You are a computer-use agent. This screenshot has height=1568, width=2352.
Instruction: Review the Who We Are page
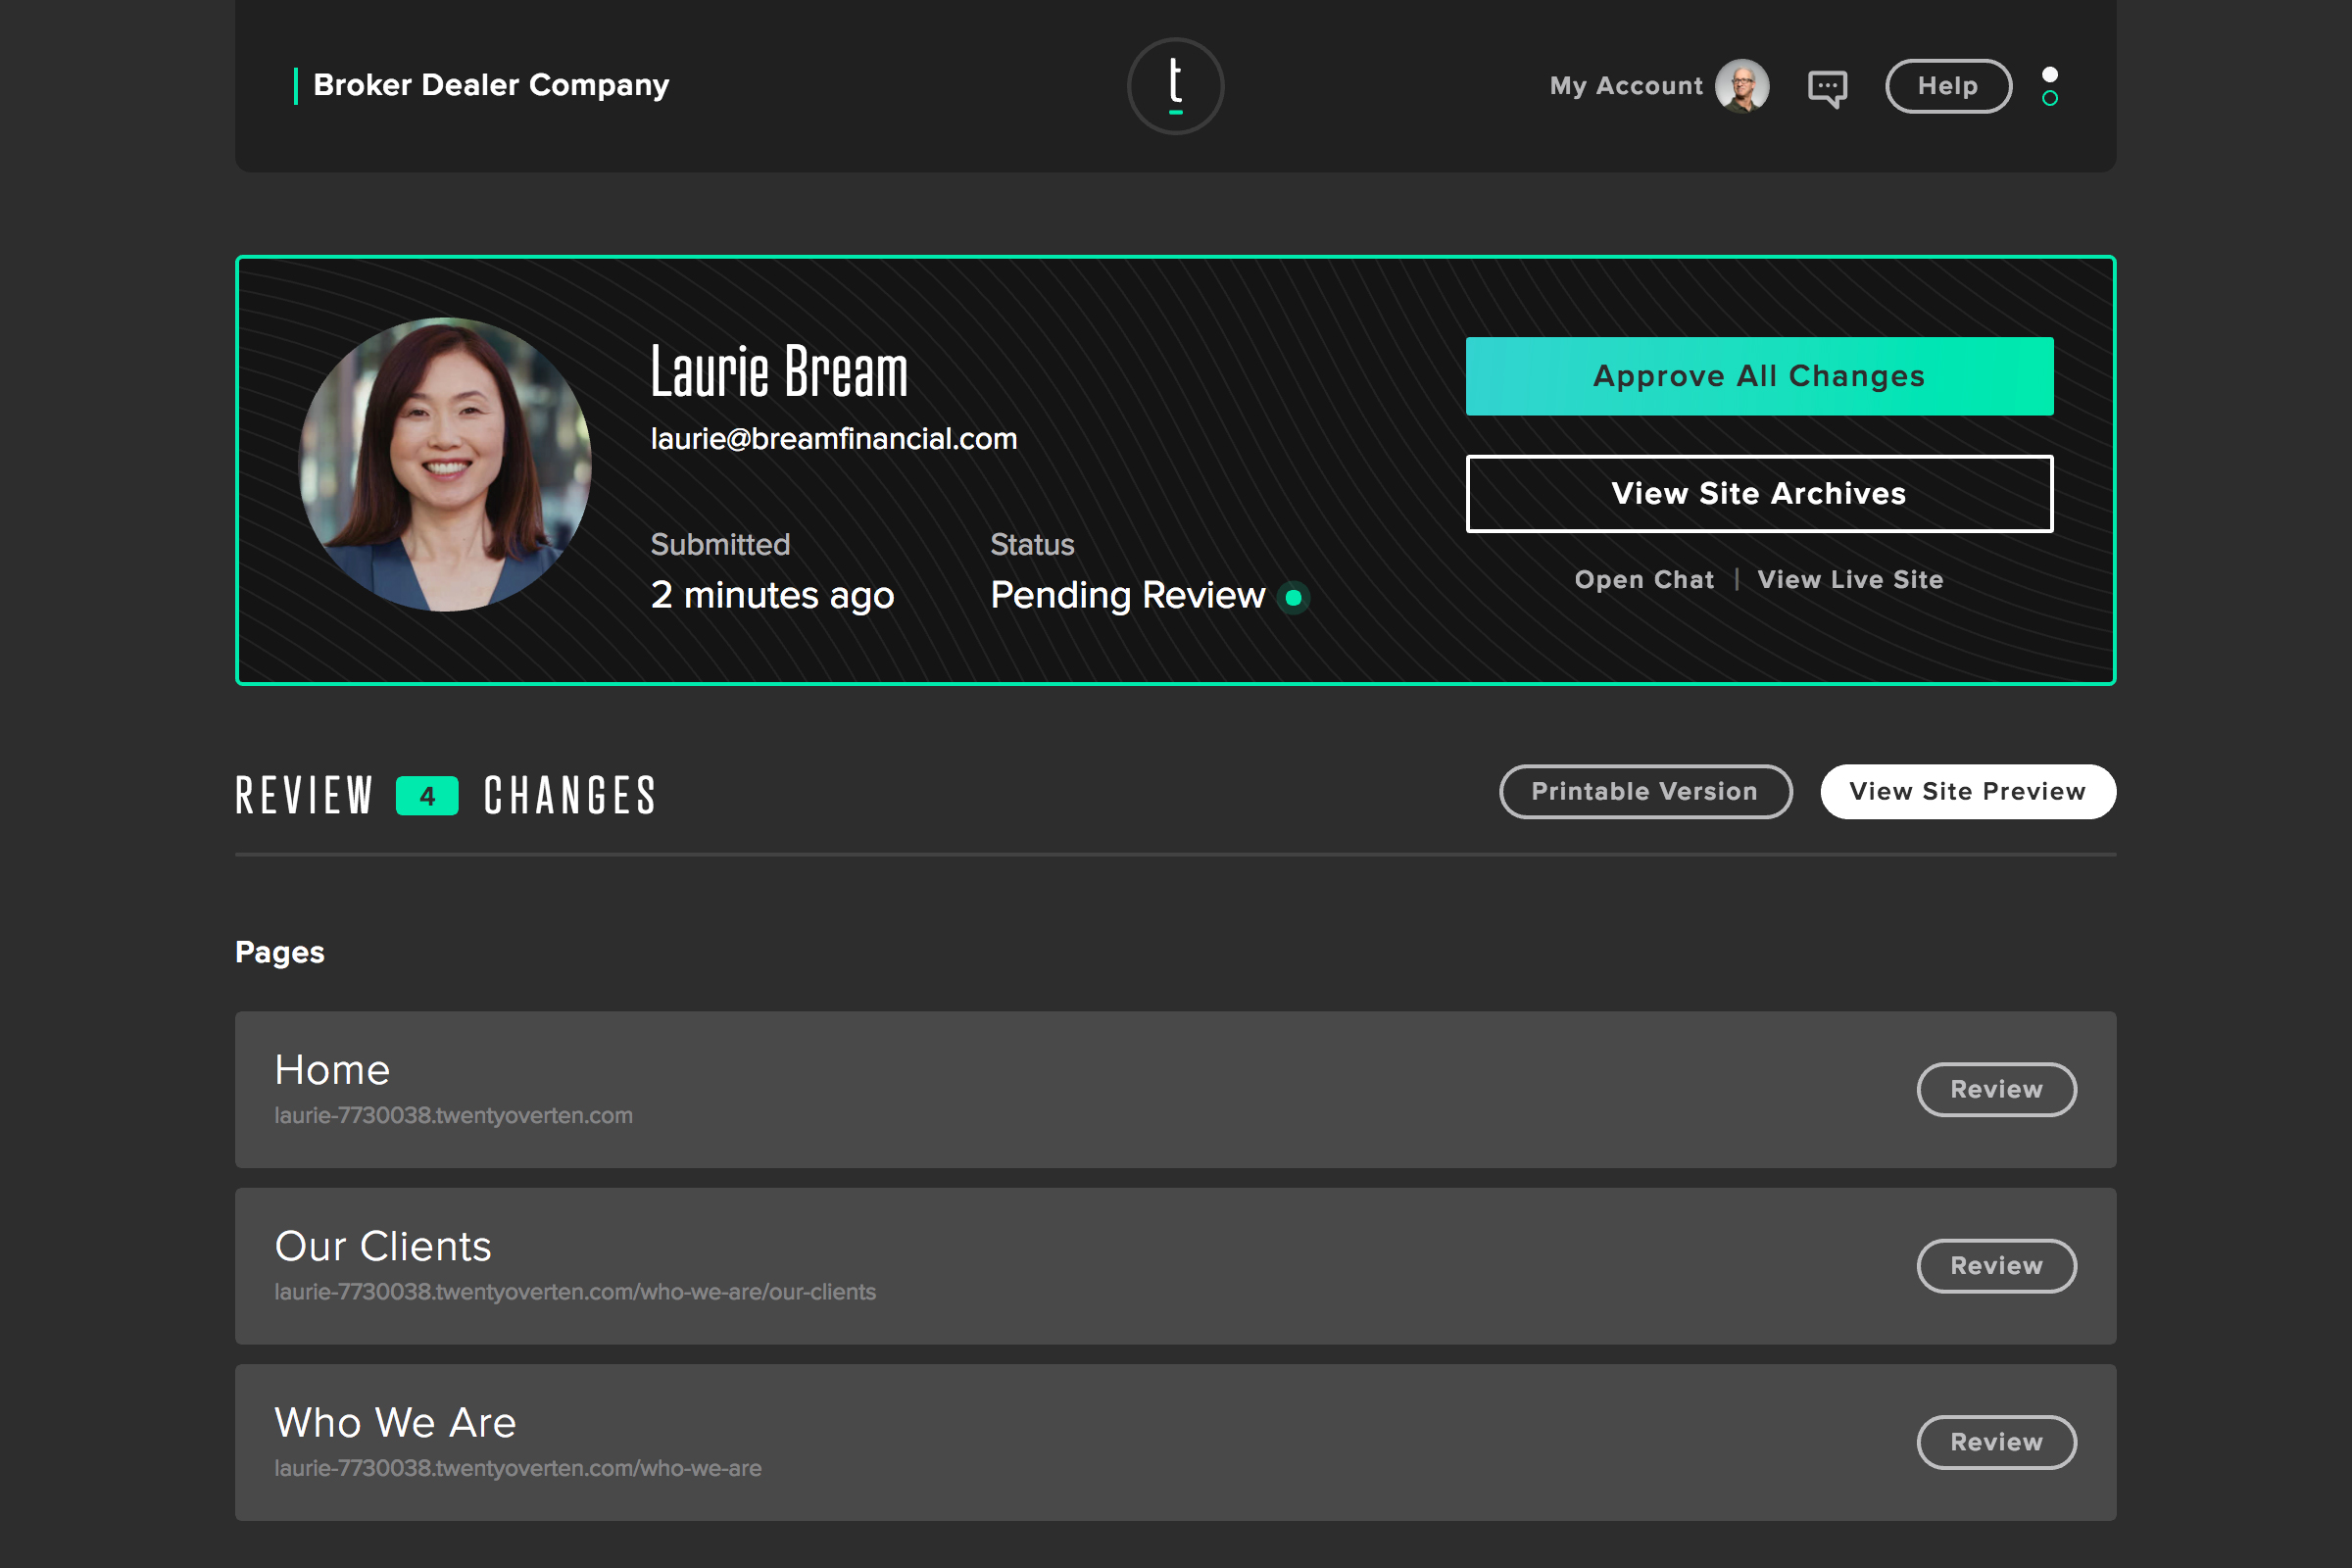pyautogui.click(x=1995, y=1442)
